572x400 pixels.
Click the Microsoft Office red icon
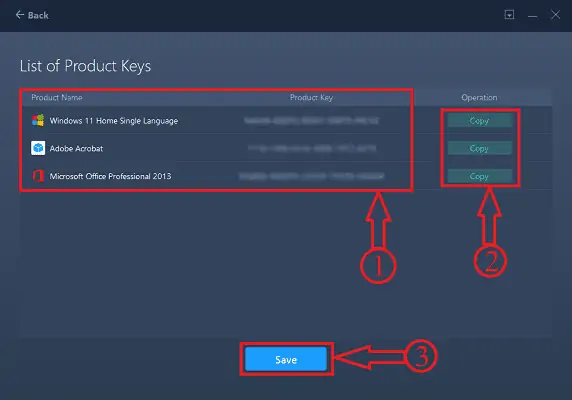click(38, 176)
